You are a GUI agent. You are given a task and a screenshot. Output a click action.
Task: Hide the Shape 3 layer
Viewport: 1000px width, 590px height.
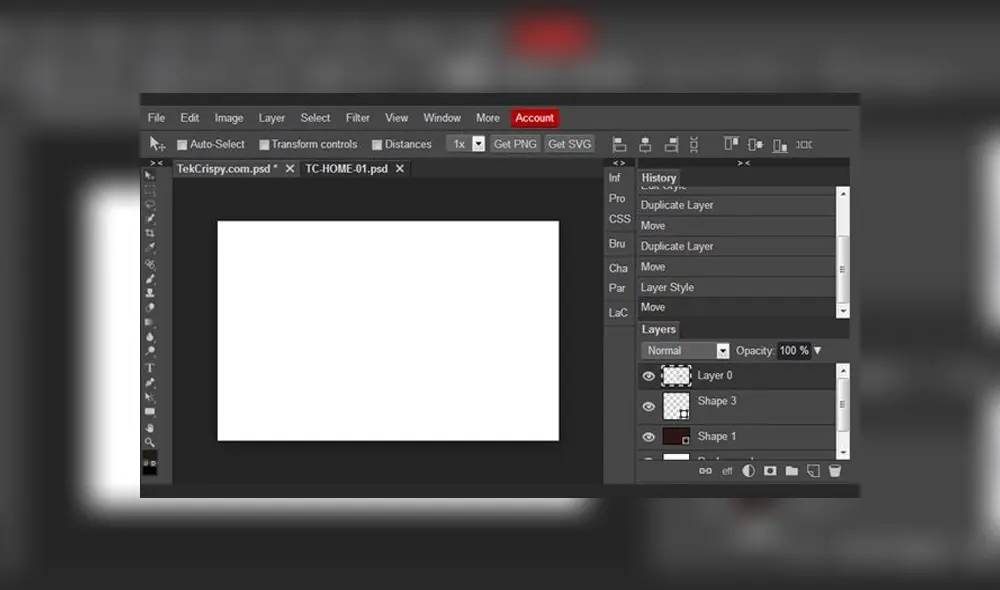[x=649, y=407]
